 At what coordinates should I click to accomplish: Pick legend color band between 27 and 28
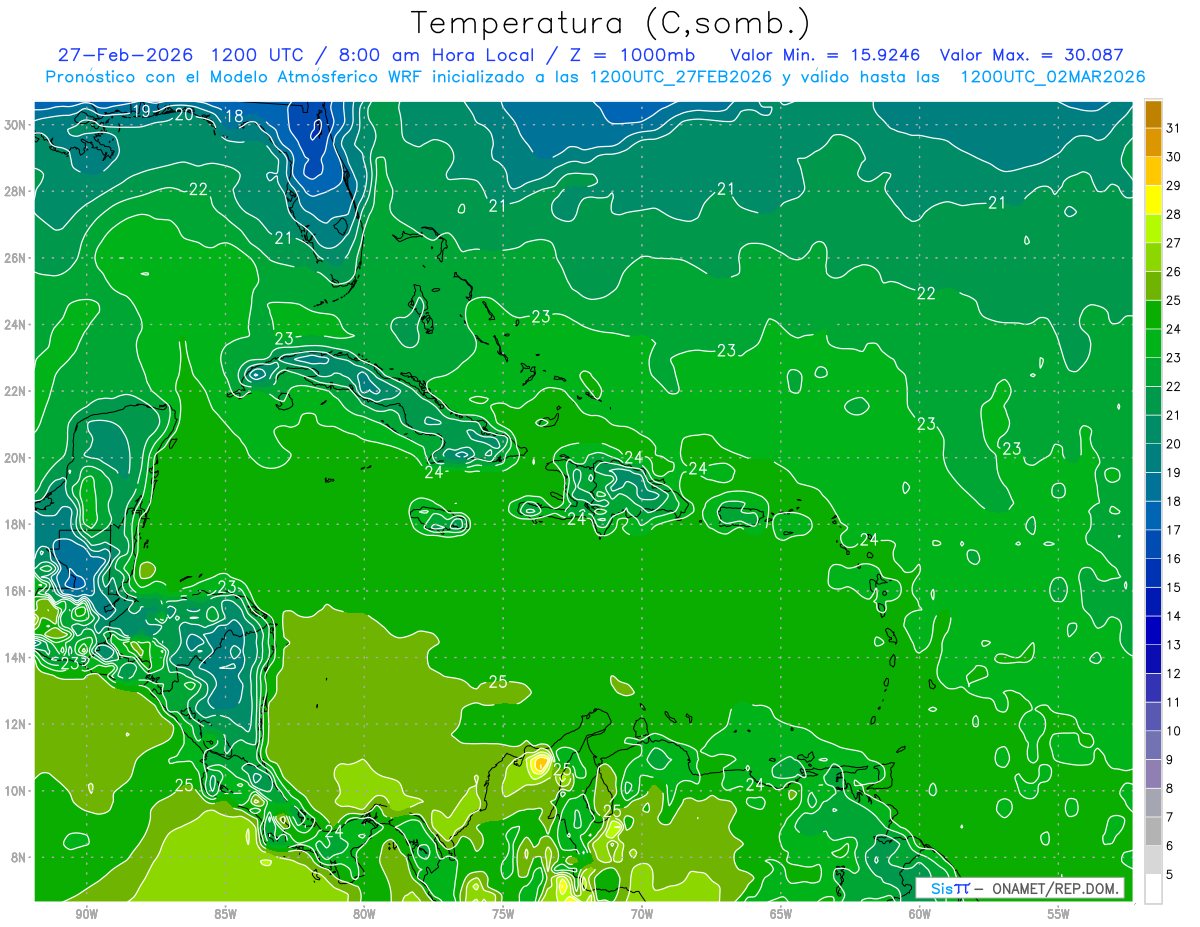click(1153, 228)
